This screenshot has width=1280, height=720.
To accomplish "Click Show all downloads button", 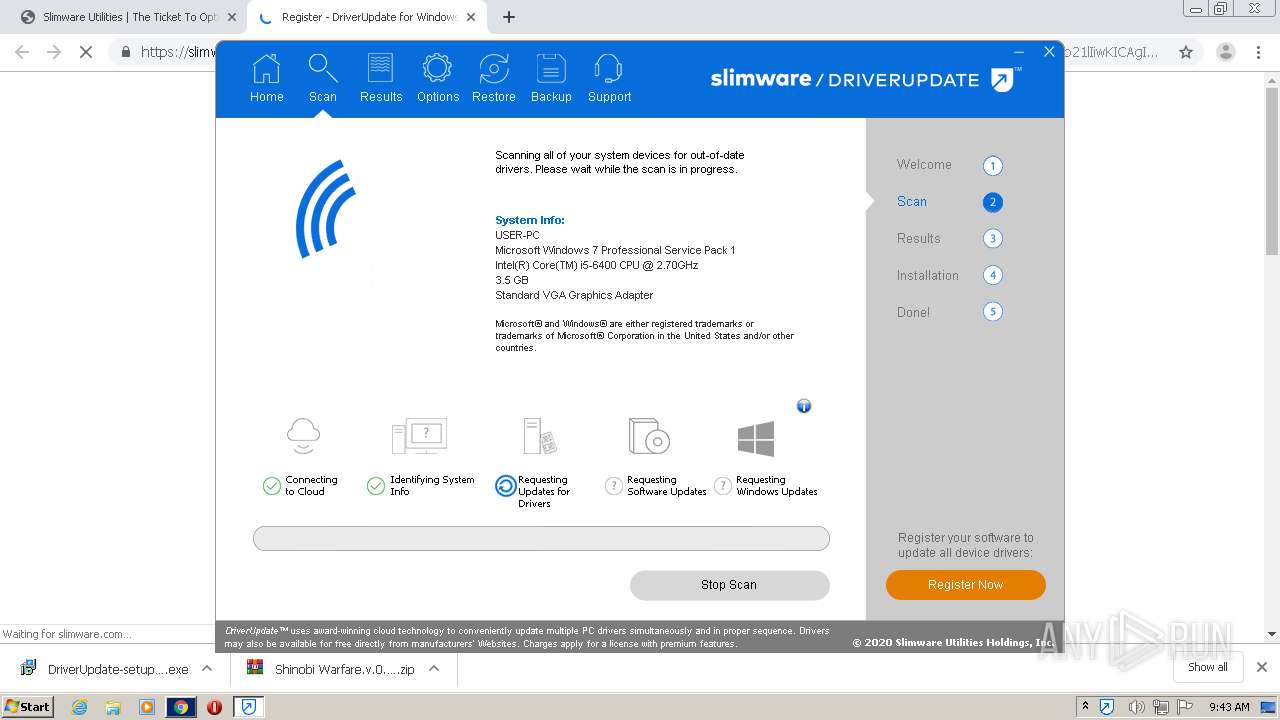I will coord(1207,667).
